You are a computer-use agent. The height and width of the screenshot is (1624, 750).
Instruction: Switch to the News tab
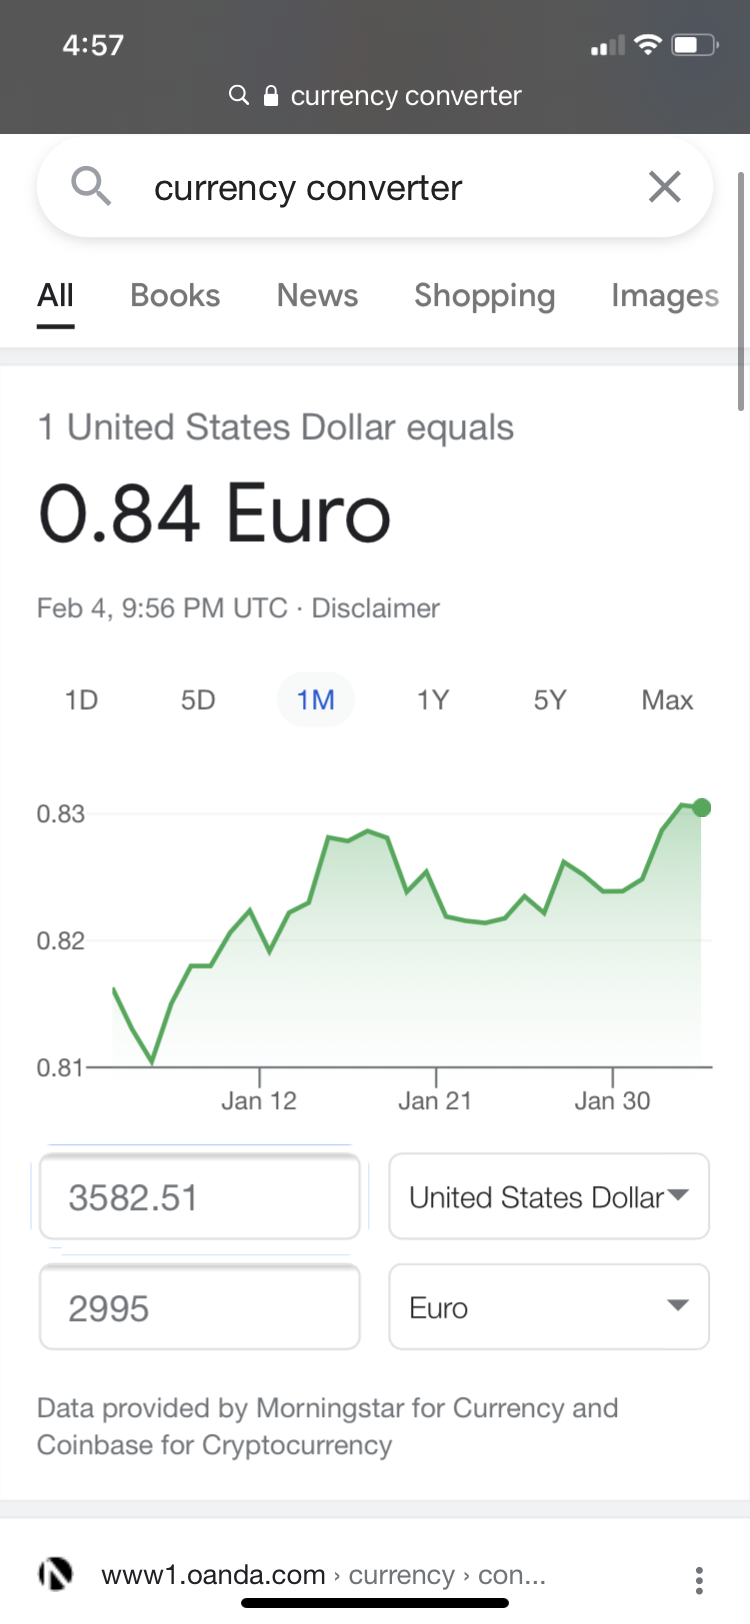317,296
